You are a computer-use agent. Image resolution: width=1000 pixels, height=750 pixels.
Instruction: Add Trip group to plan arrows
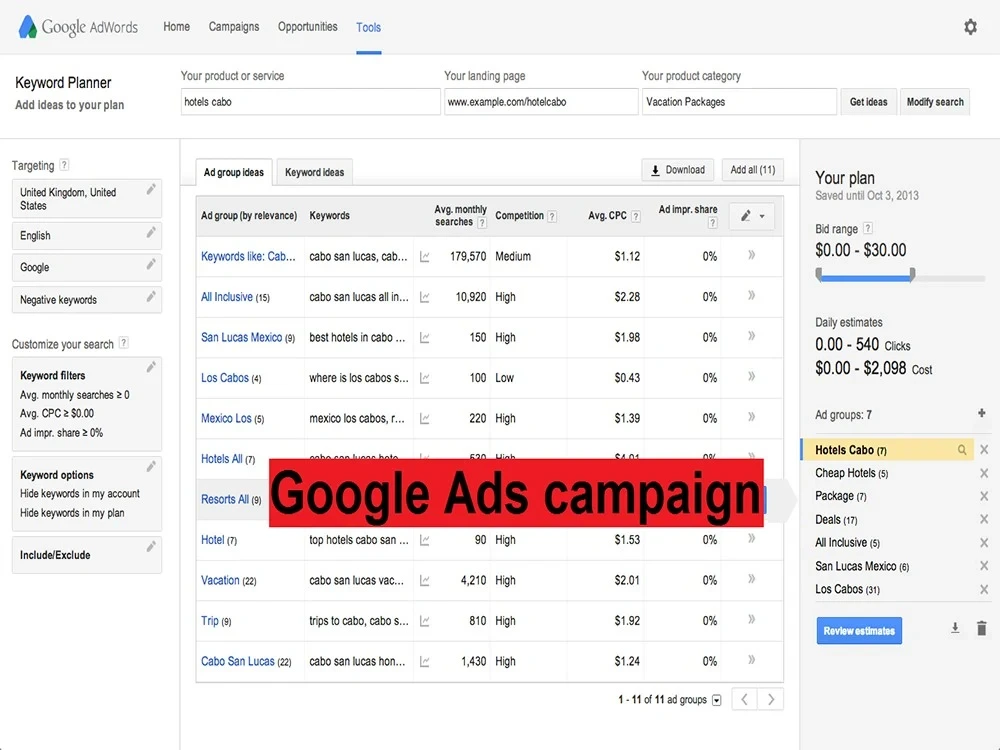(752, 619)
